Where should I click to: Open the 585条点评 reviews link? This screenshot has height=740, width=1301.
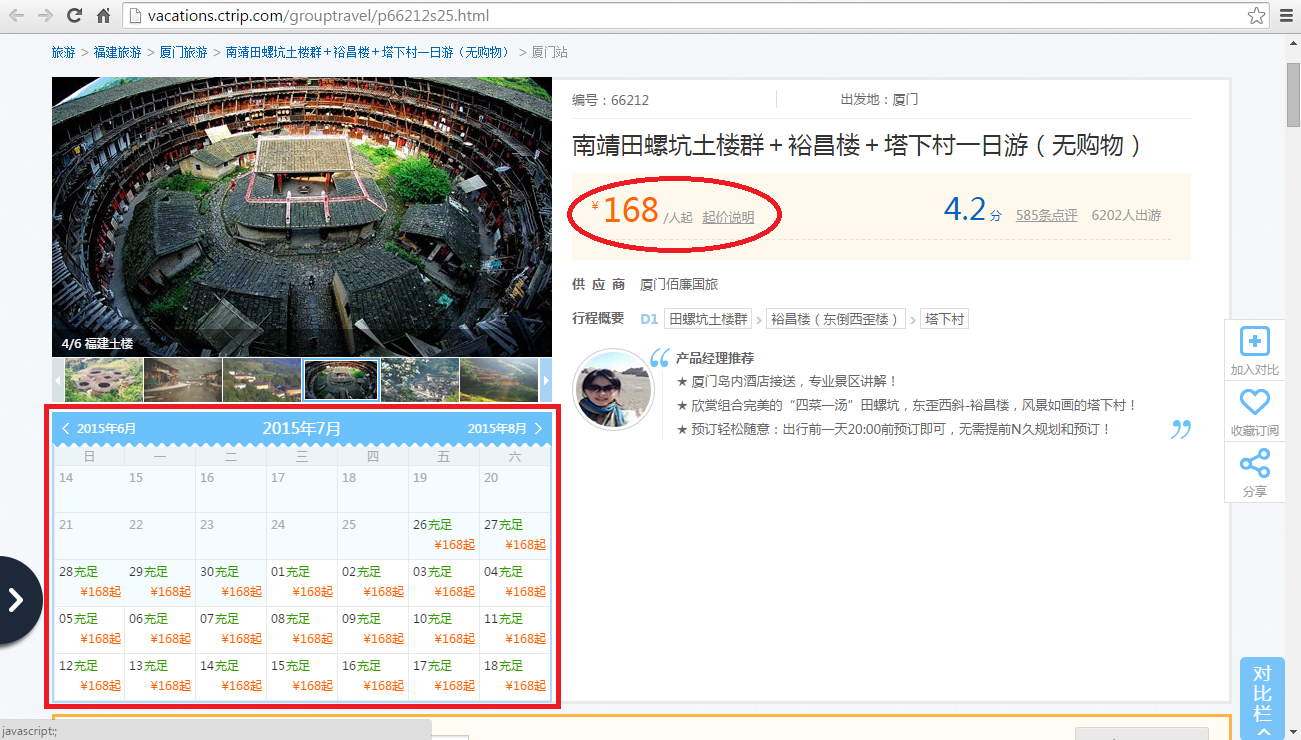tap(1047, 215)
